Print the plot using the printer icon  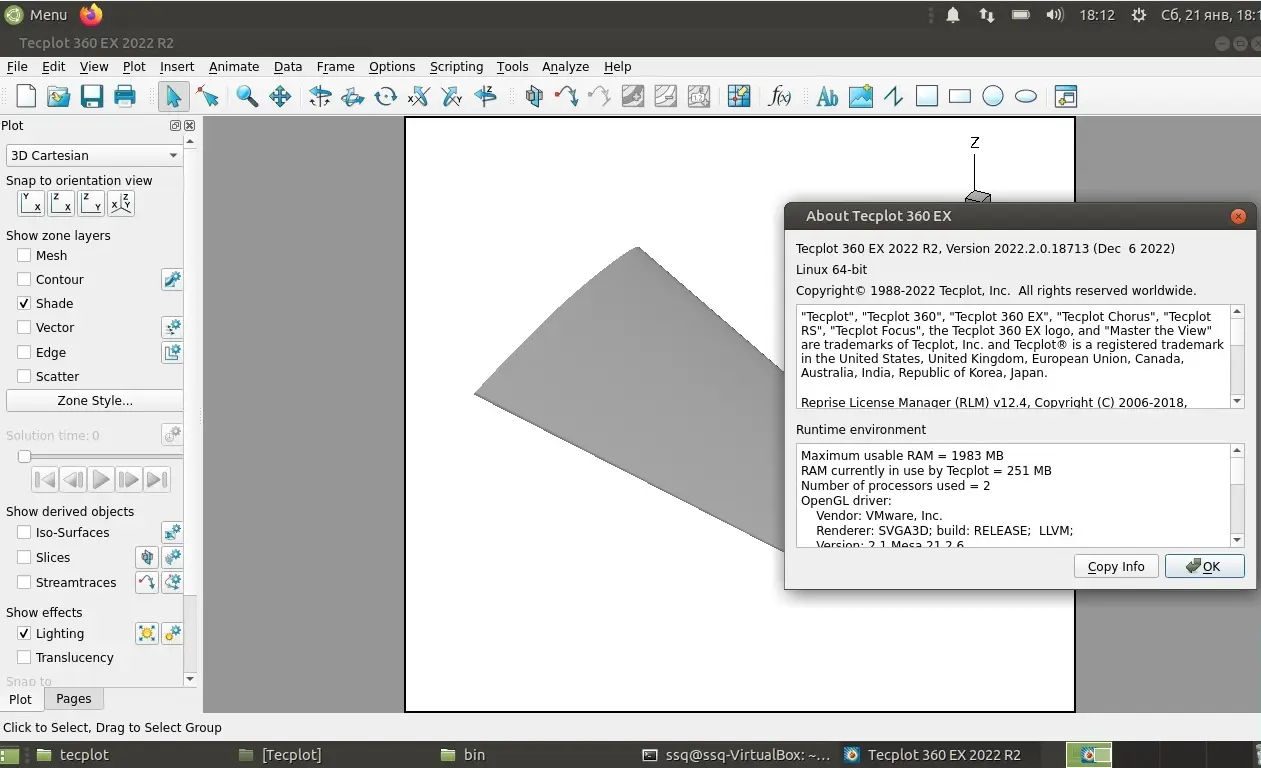point(125,97)
